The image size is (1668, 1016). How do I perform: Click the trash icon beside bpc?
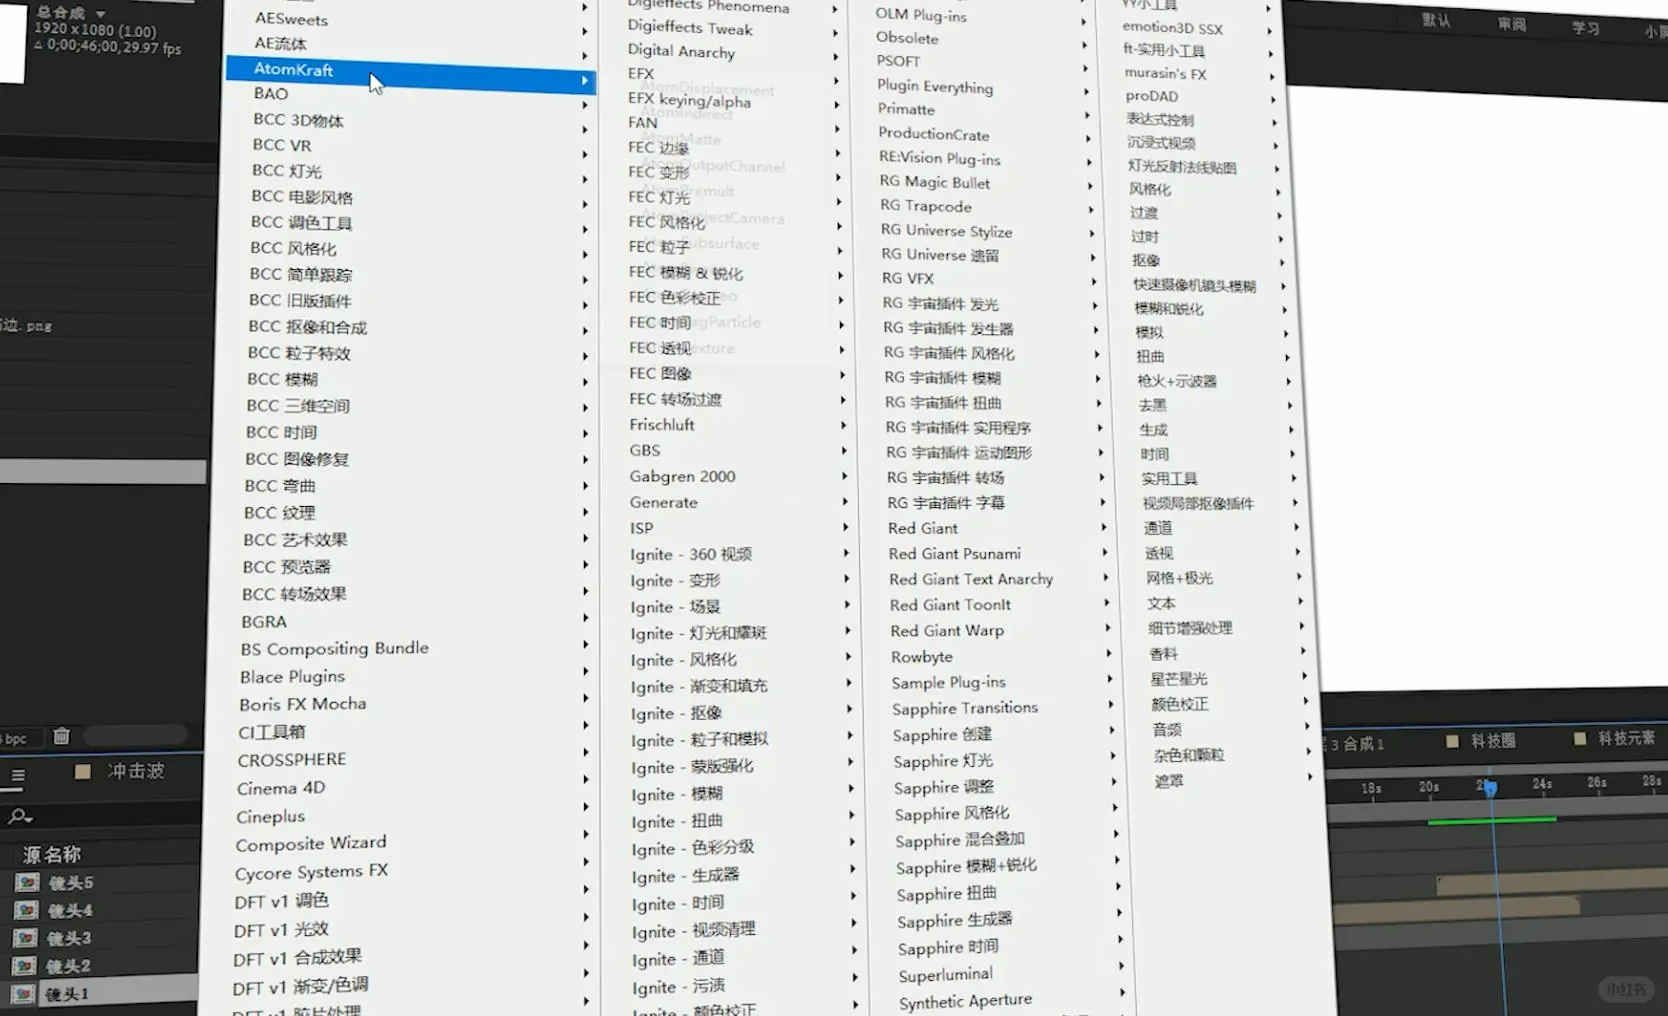point(61,736)
